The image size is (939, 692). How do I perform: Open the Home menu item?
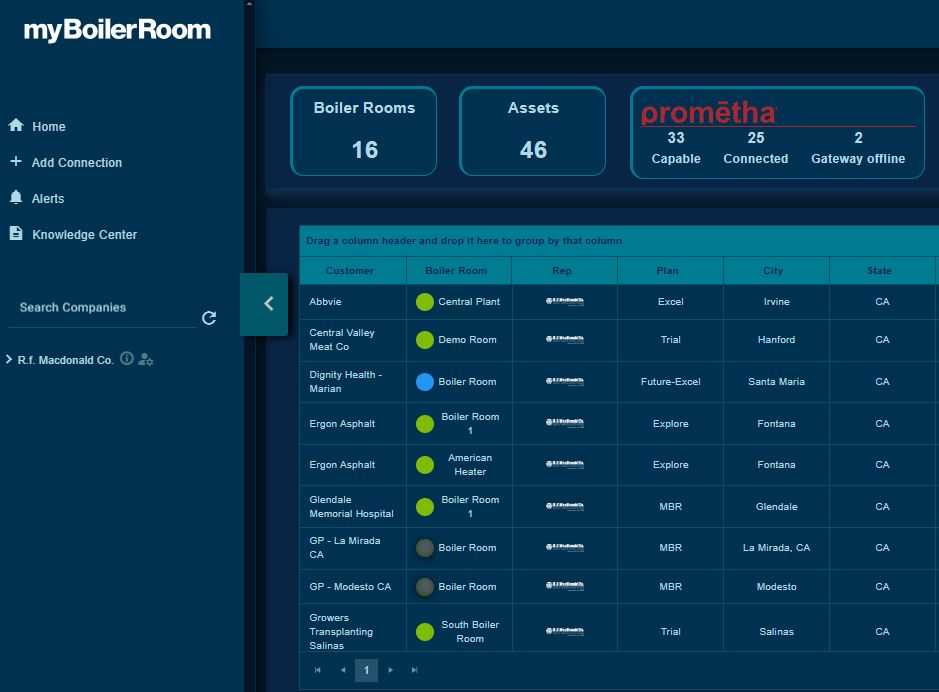(x=48, y=127)
